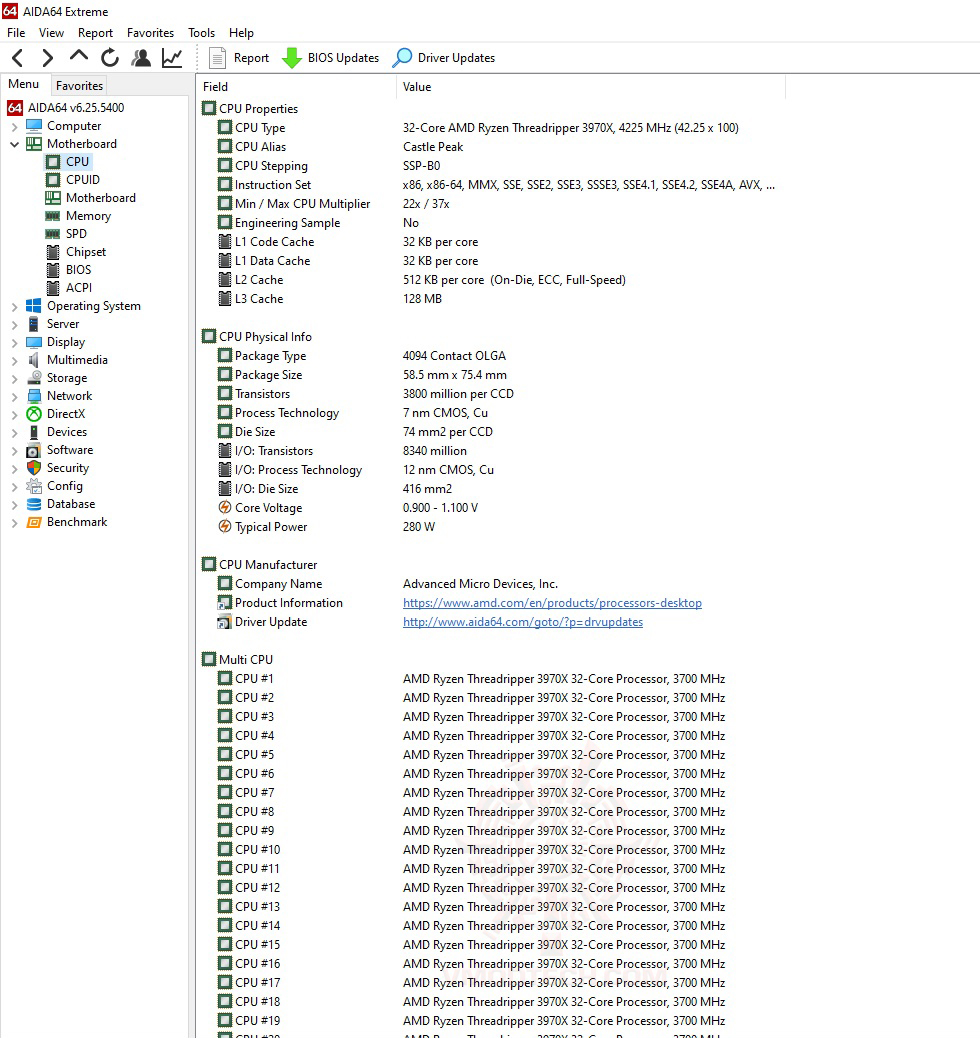Click the Driver Updates toolbar button label
Viewport: 980px width, 1038px height.
pos(456,58)
